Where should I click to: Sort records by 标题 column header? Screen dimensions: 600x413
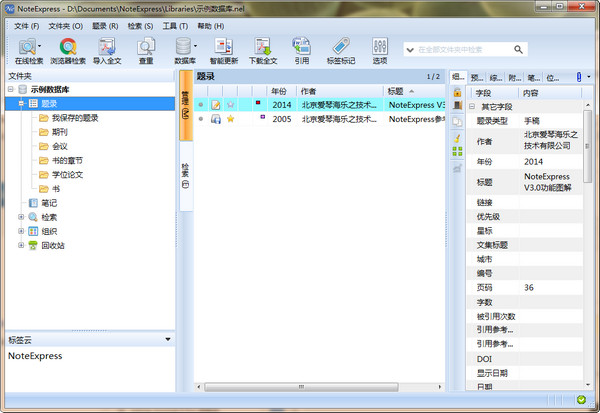click(414, 91)
